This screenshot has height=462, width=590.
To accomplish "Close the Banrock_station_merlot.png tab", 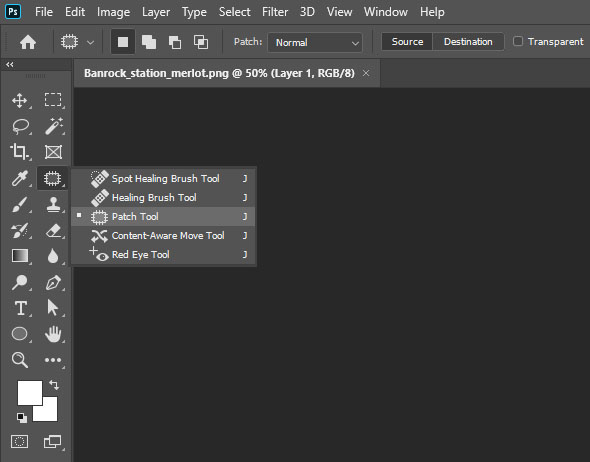I will [366, 73].
